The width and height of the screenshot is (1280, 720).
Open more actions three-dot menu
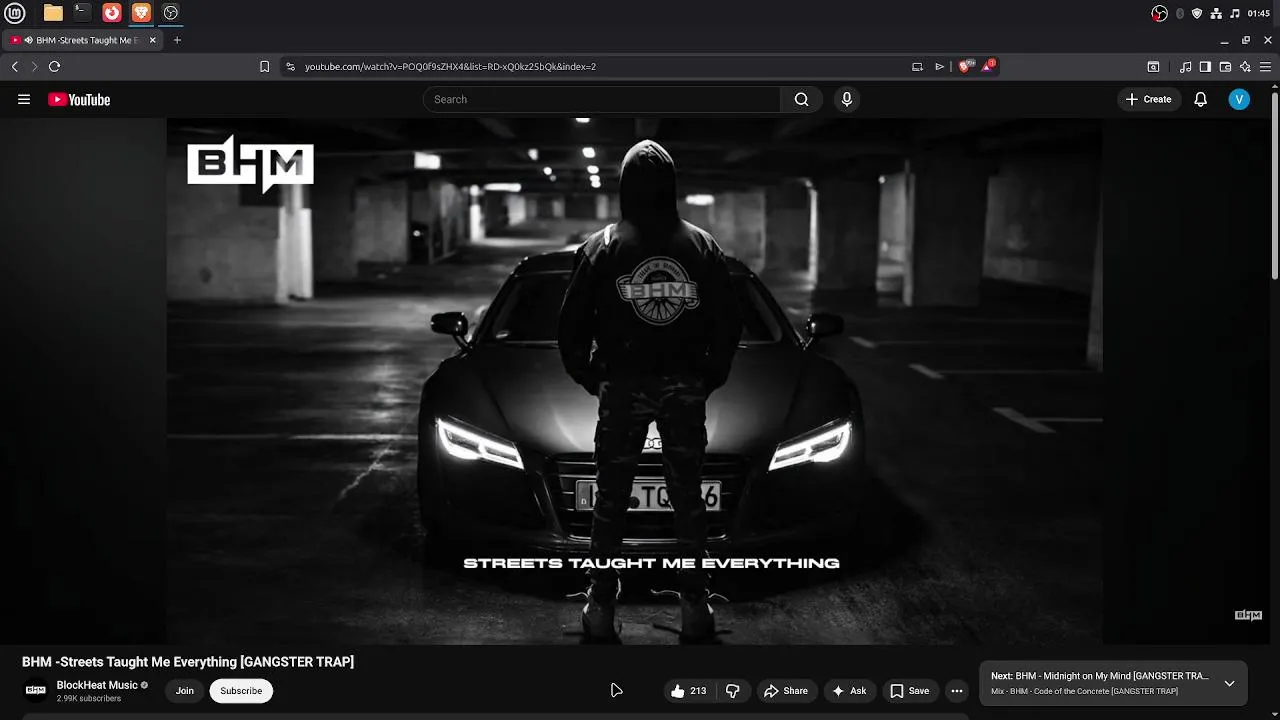[x=957, y=691]
